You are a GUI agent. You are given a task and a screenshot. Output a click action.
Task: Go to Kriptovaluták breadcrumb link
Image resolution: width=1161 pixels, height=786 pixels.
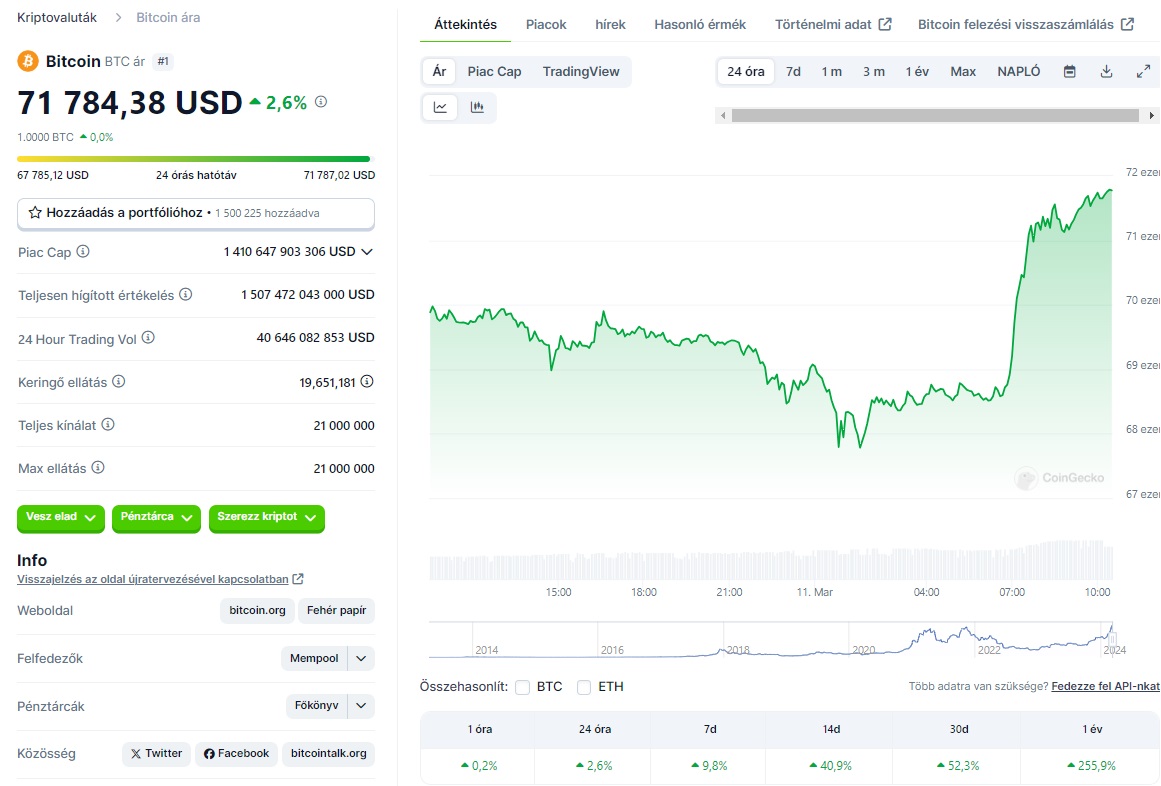(x=57, y=18)
